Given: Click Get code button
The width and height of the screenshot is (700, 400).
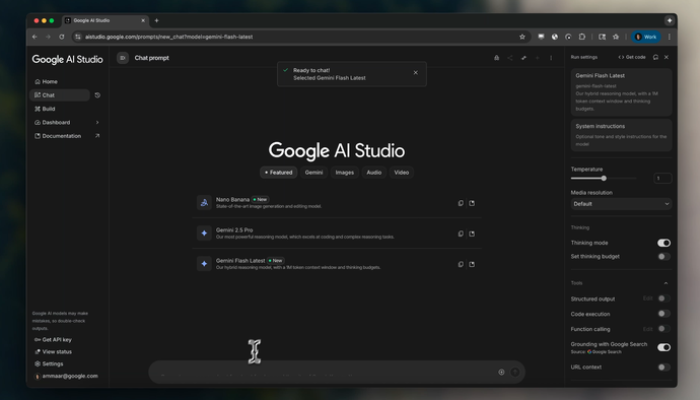Looking at the screenshot, I should [632, 57].
